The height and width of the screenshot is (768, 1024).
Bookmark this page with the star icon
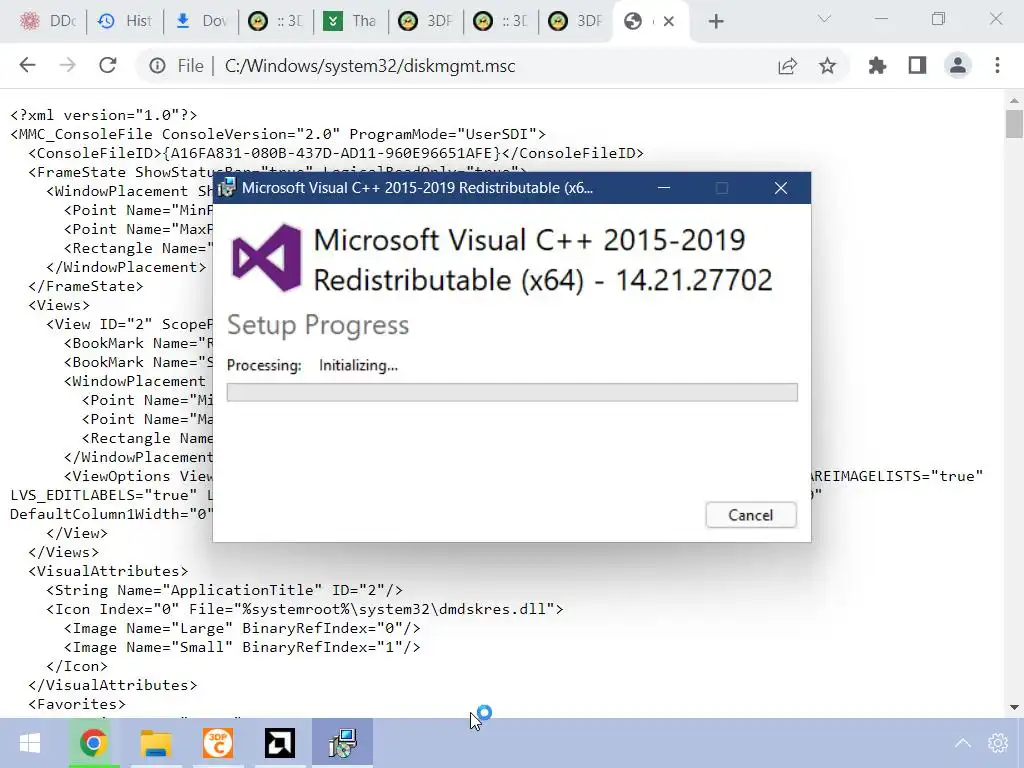click(x=827, y=66)
